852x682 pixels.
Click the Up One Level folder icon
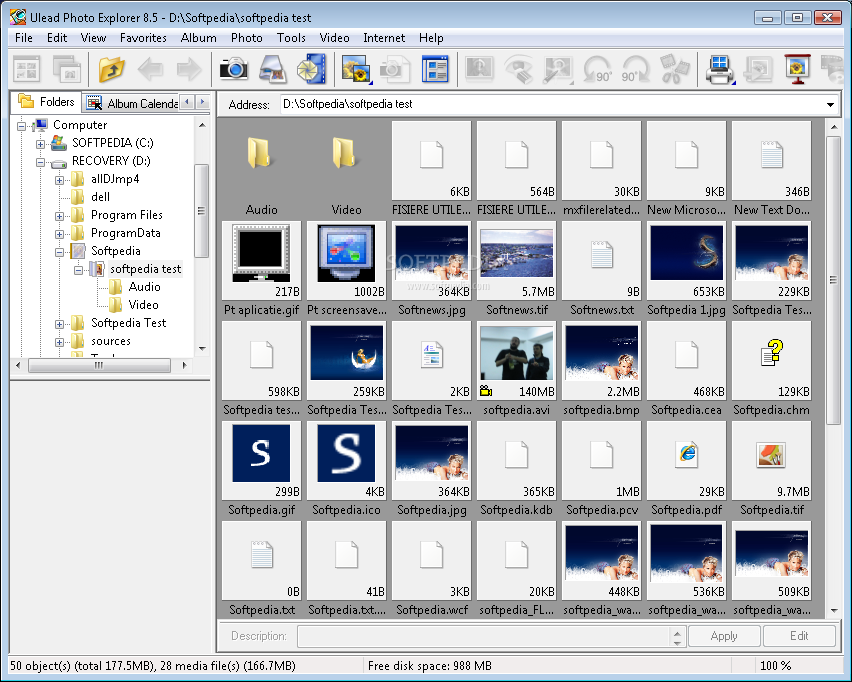[x=111, y=70]
